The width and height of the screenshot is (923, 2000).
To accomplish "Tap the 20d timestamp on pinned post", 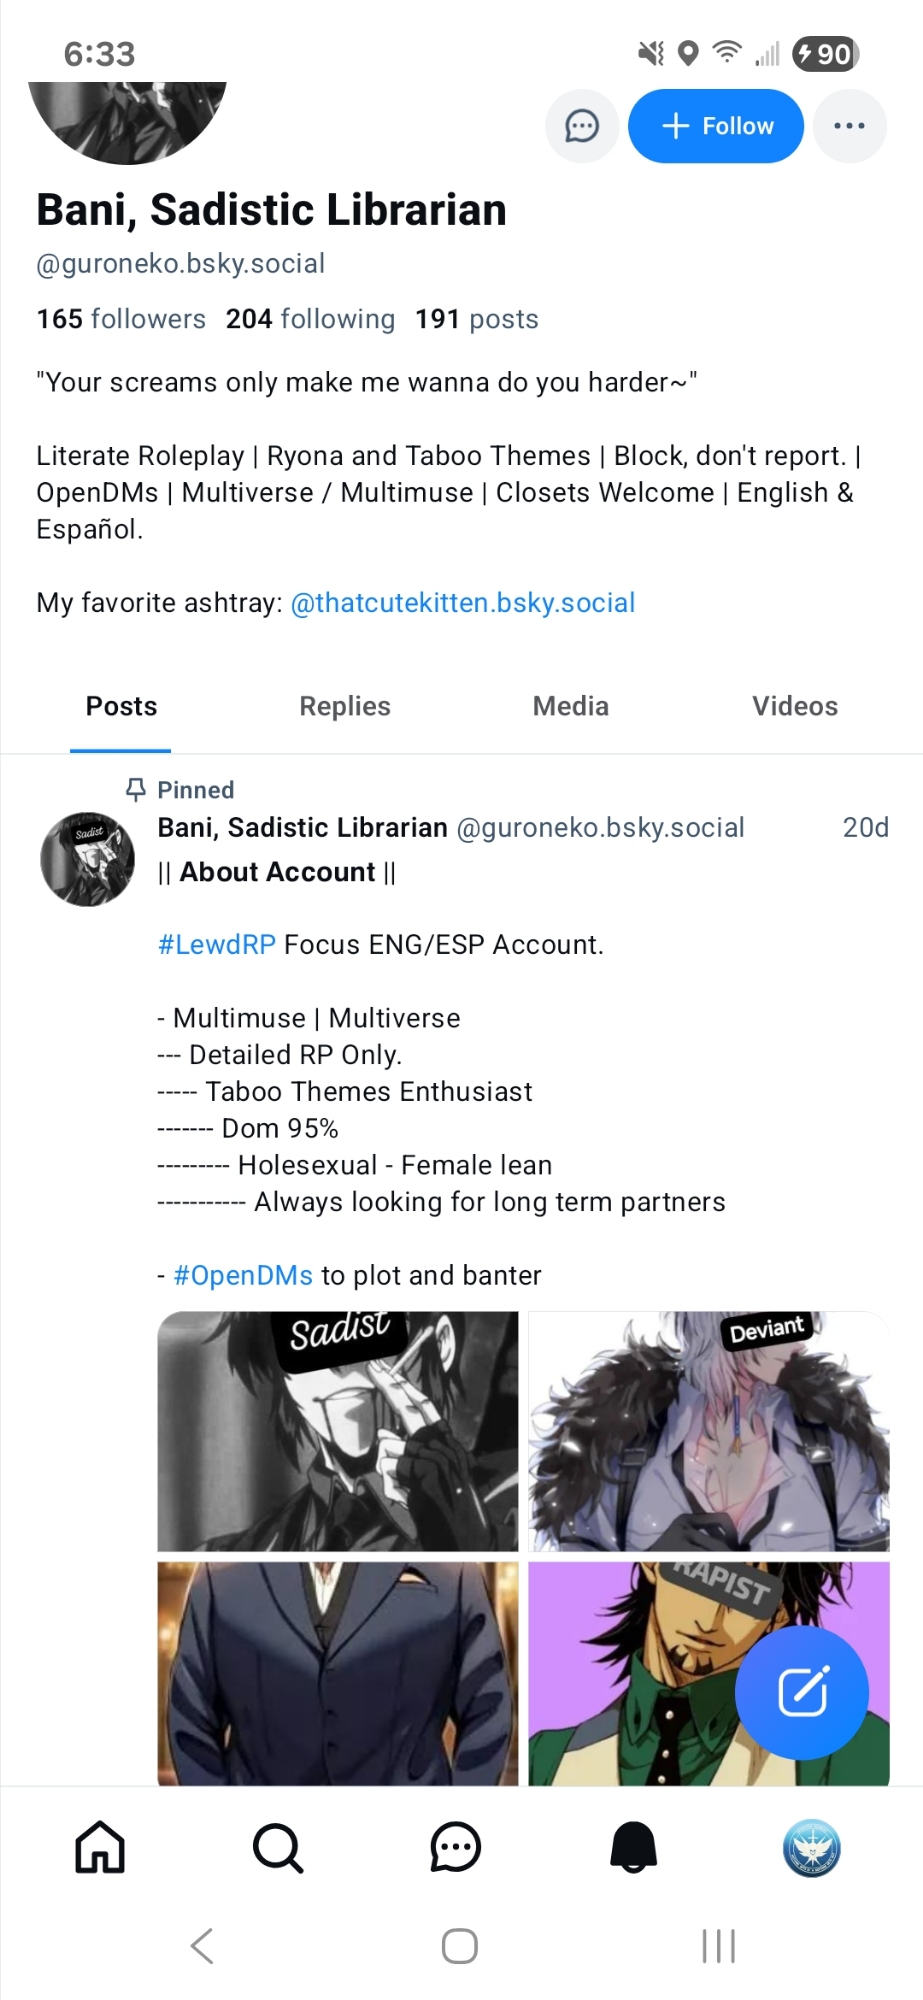I will coord(865,828).
